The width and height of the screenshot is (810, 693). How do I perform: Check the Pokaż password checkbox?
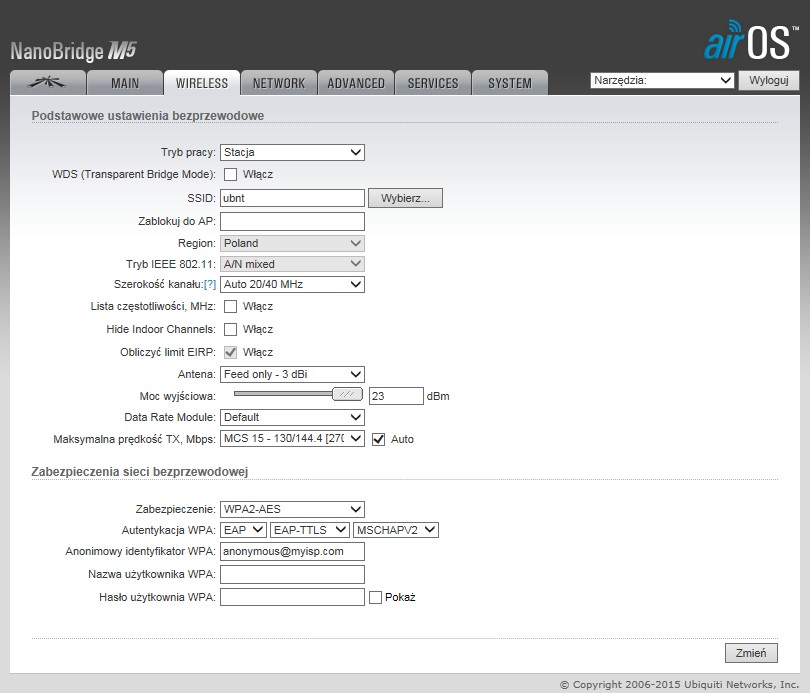tap(376, 597)
